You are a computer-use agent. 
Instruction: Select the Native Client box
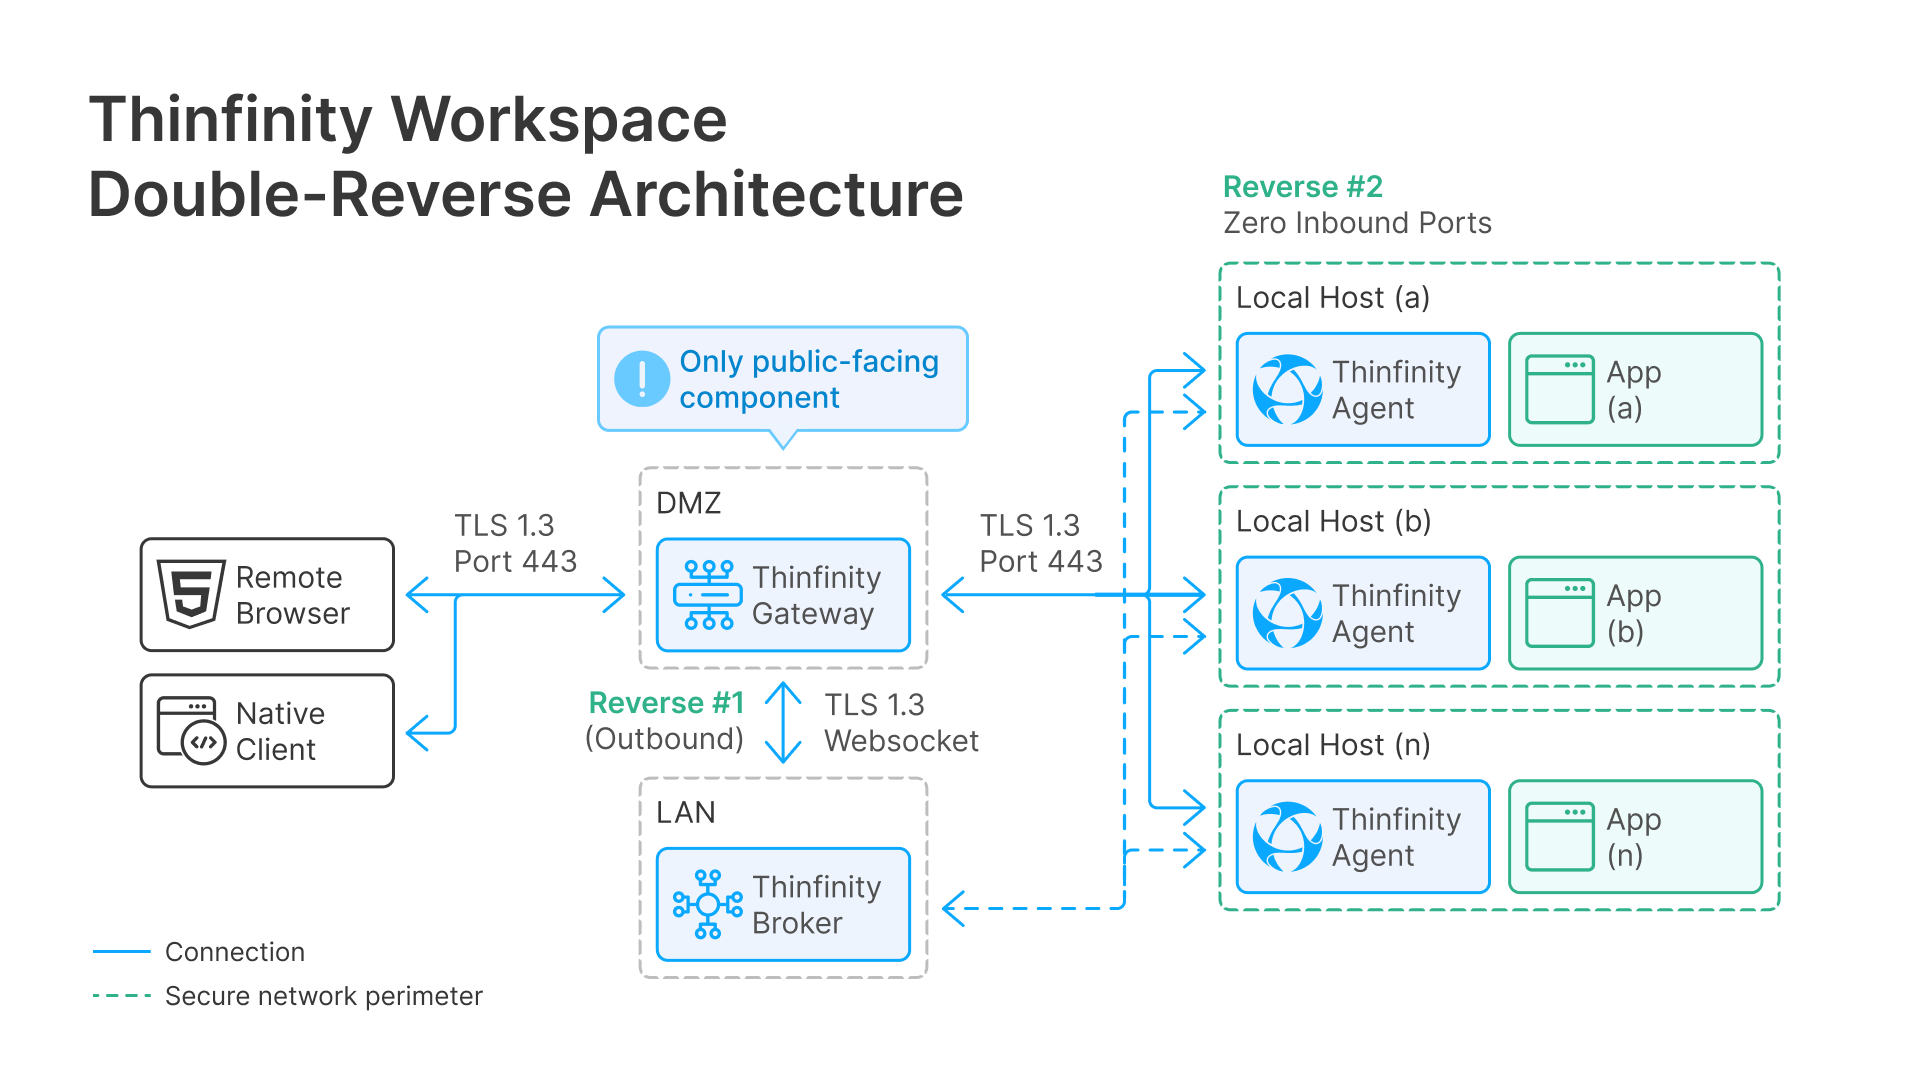(x=267, y=731)
